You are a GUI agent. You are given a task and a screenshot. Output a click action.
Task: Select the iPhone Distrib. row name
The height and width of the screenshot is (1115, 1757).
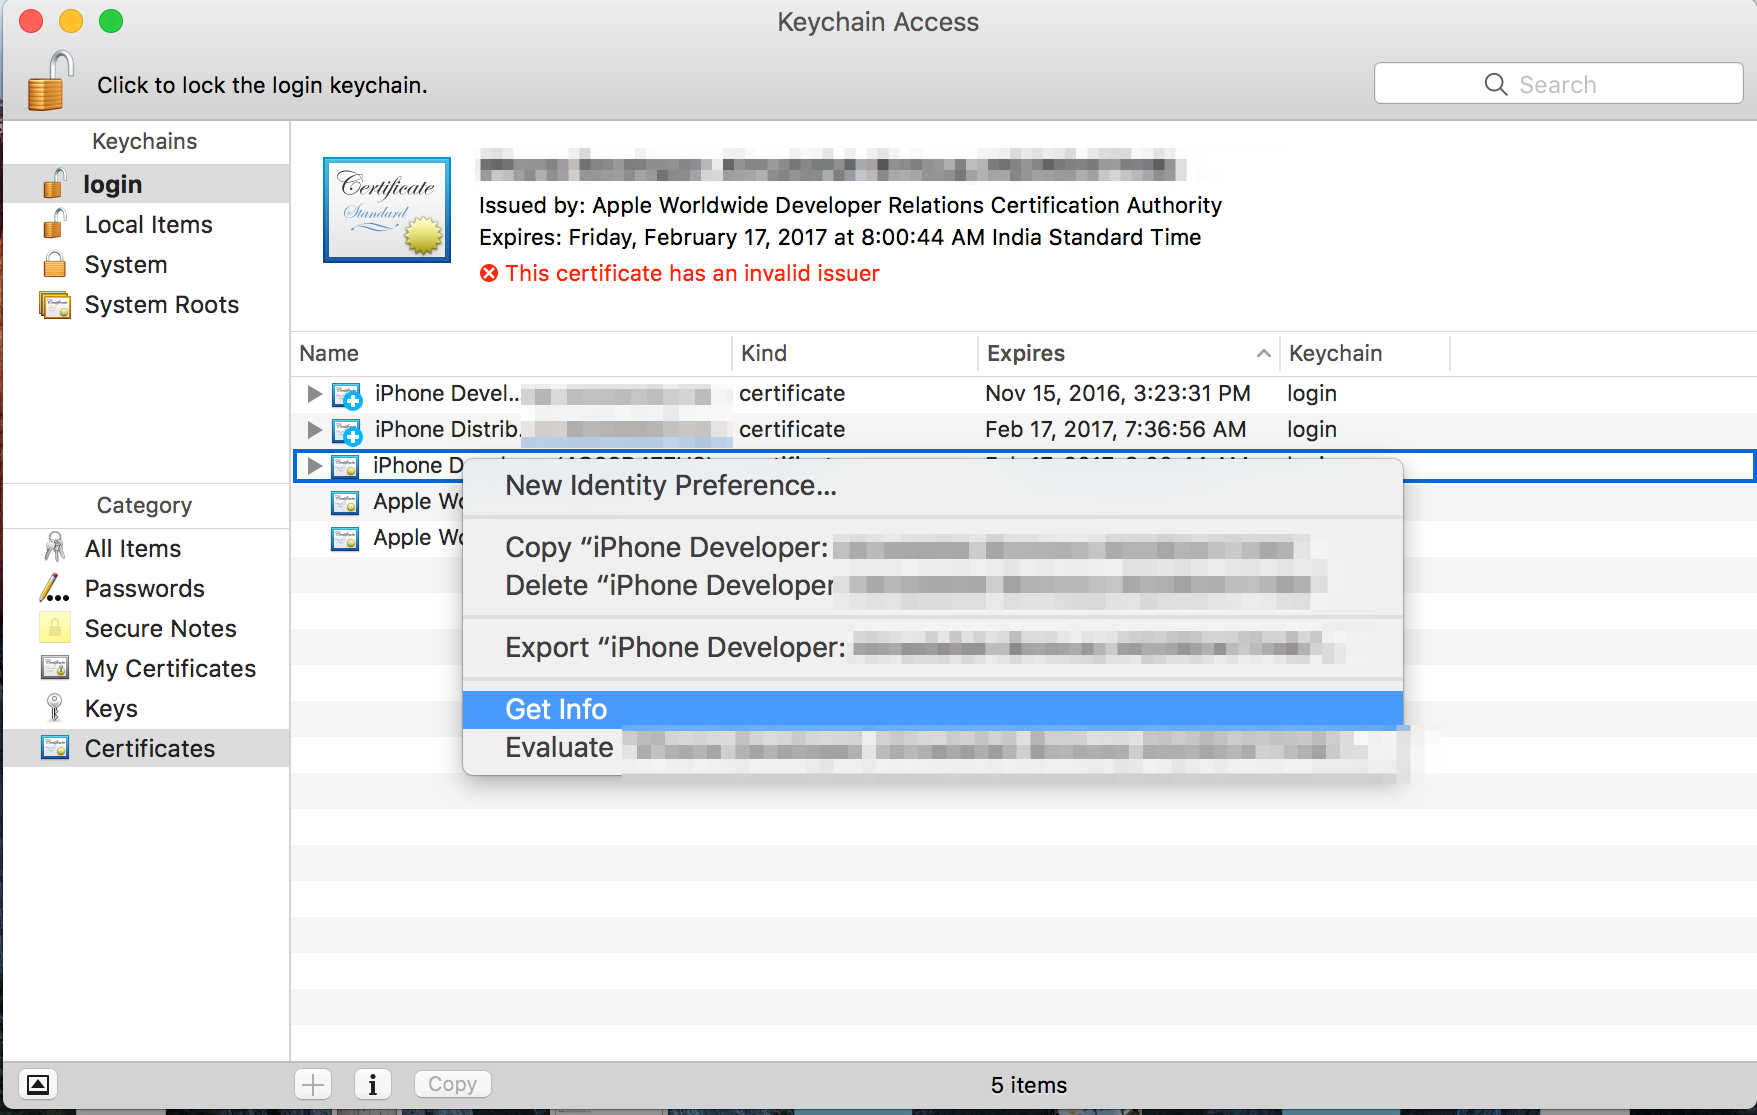pos(448,429)
